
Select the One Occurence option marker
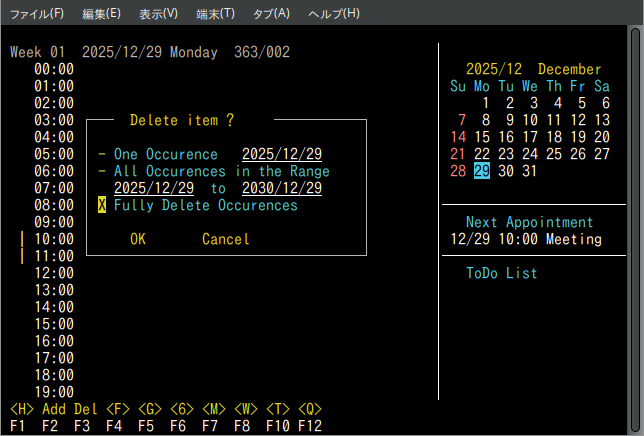[x=102, y=155]
